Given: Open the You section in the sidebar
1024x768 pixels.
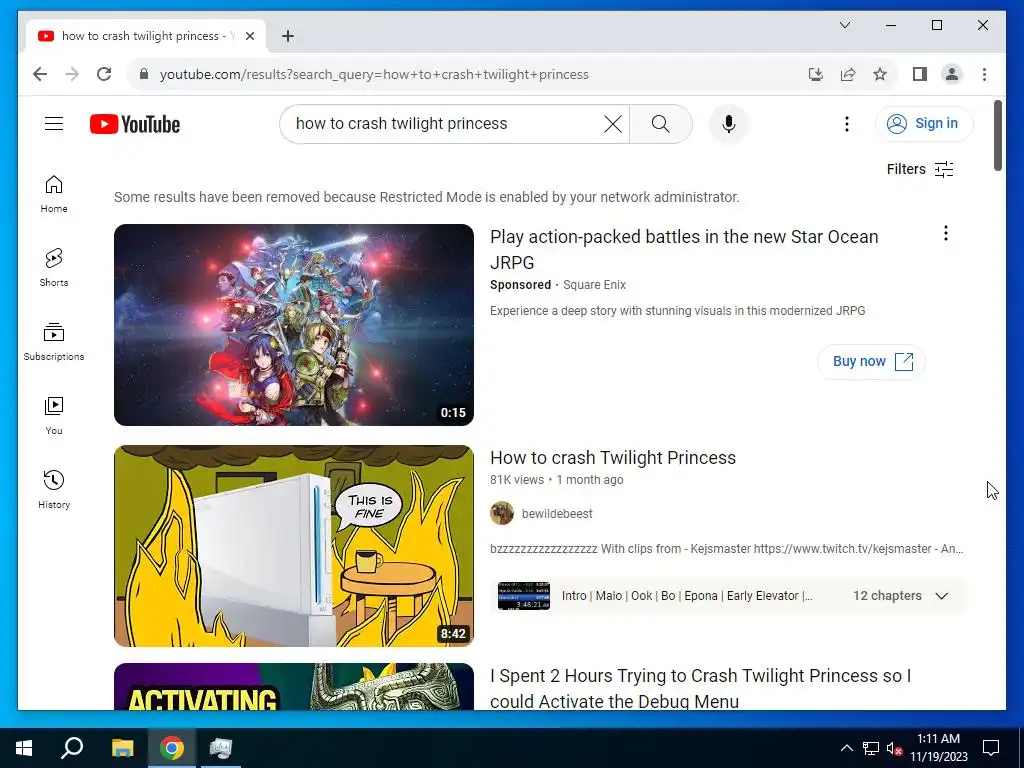Looking at the screenshot, I should tap(54, 415).
